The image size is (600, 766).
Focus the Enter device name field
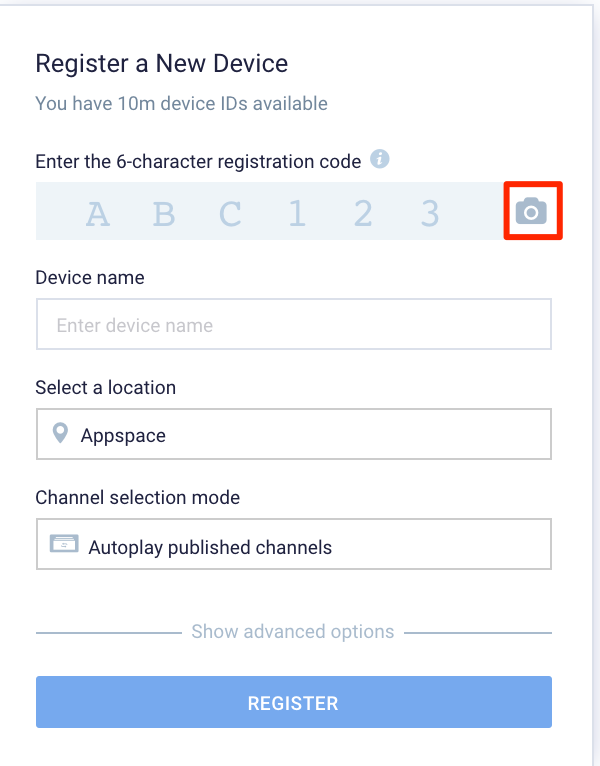(x=294, y=324)
